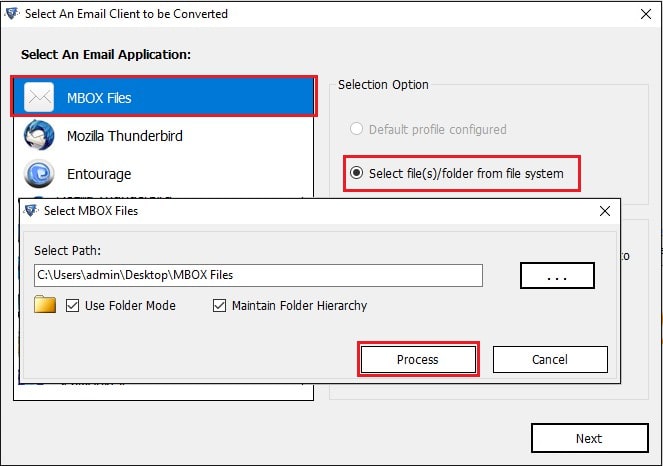Choose Select file(s)/folder from file system radio
The height and width of the screenshot is (466, 663).
[x=356, y=173]
